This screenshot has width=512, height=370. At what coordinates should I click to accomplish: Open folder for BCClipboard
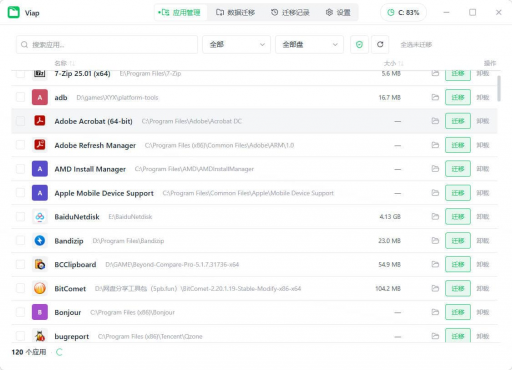(435, 264)
